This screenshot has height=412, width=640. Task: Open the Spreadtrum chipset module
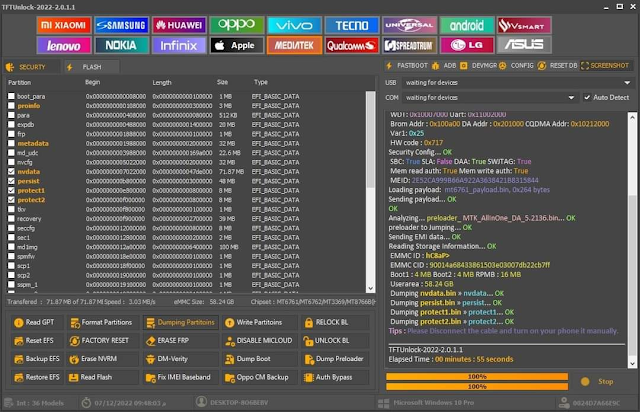(x=409, y=45)
